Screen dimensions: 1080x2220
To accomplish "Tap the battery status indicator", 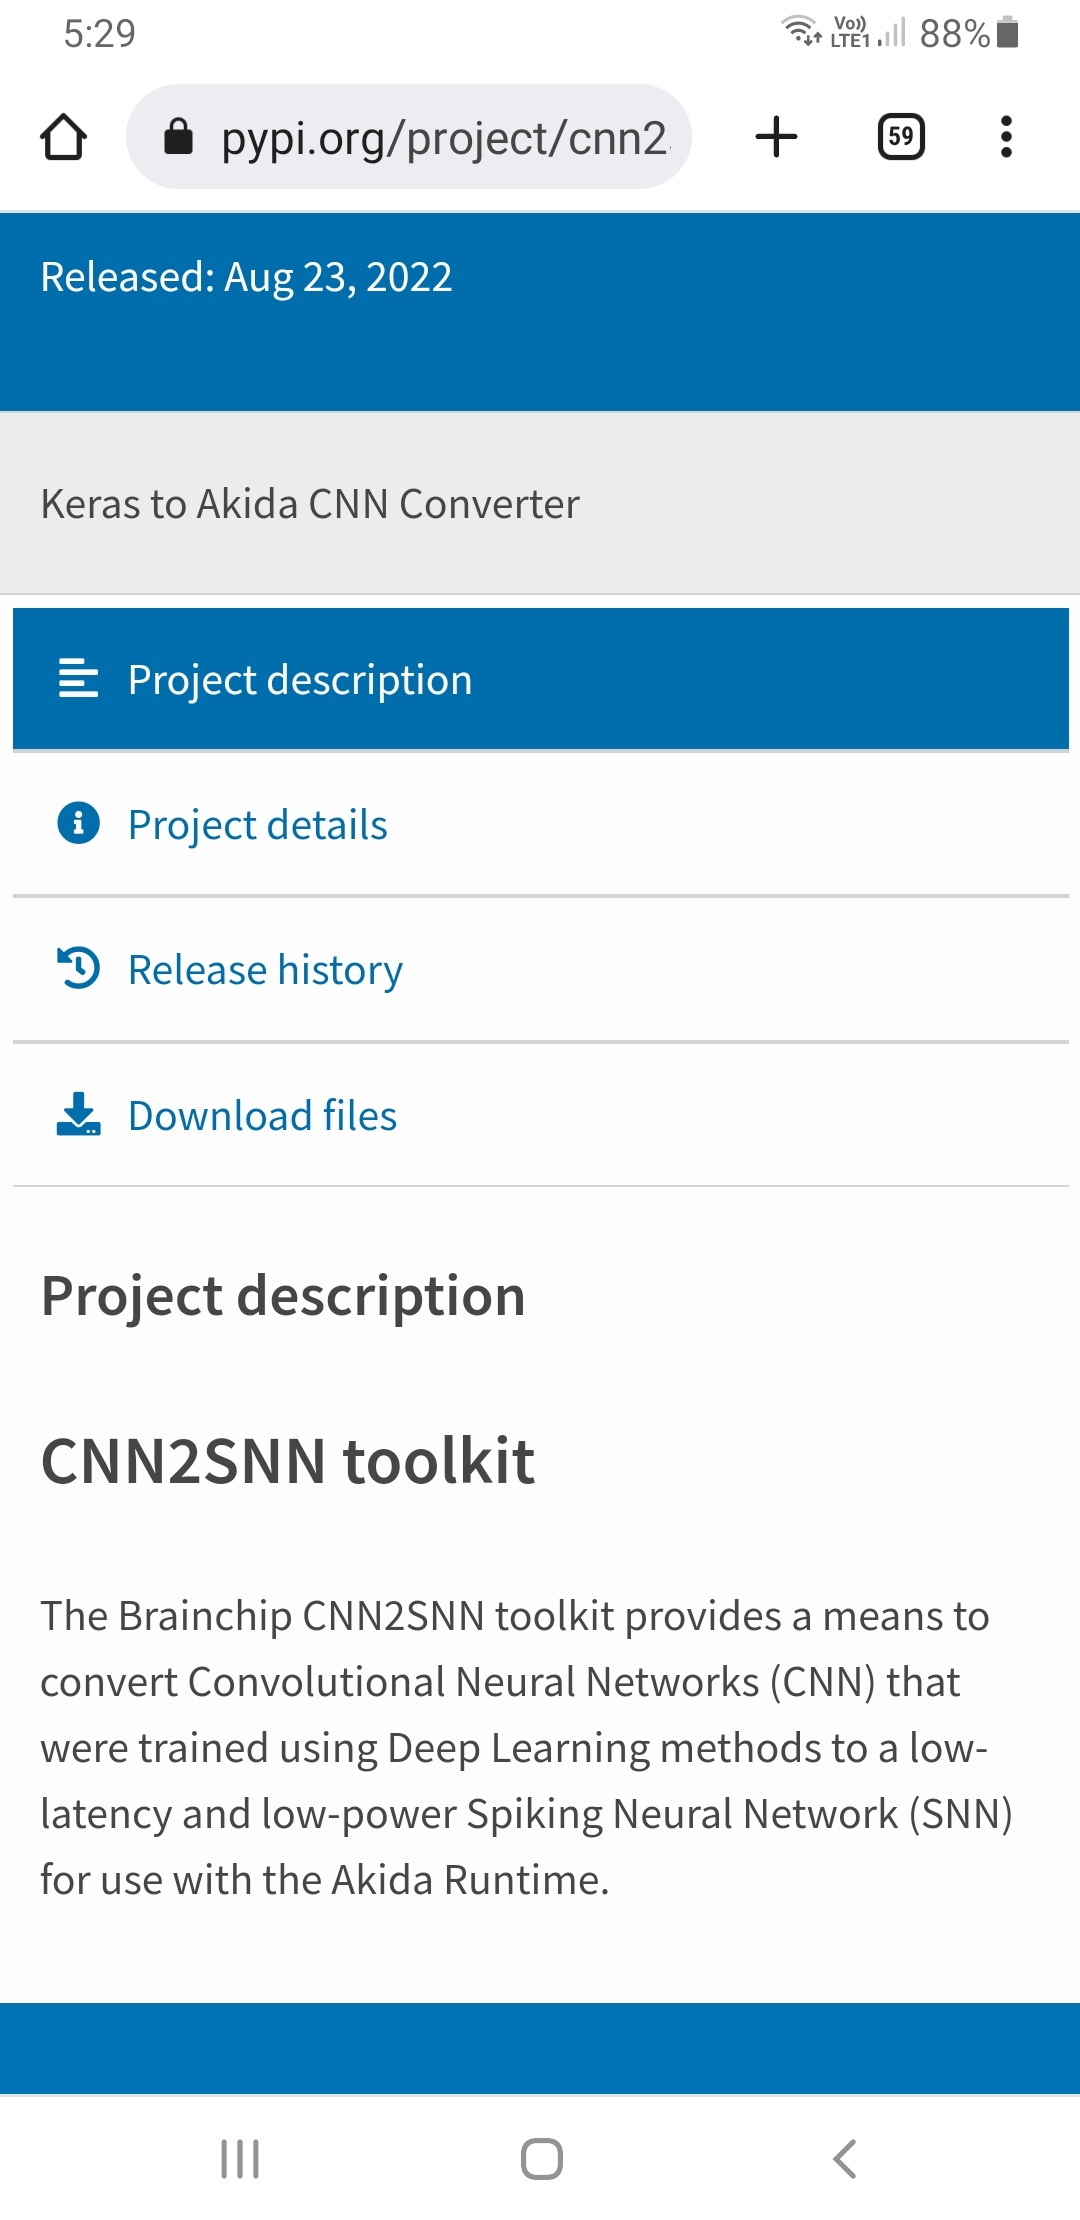I will (1008, 33).
